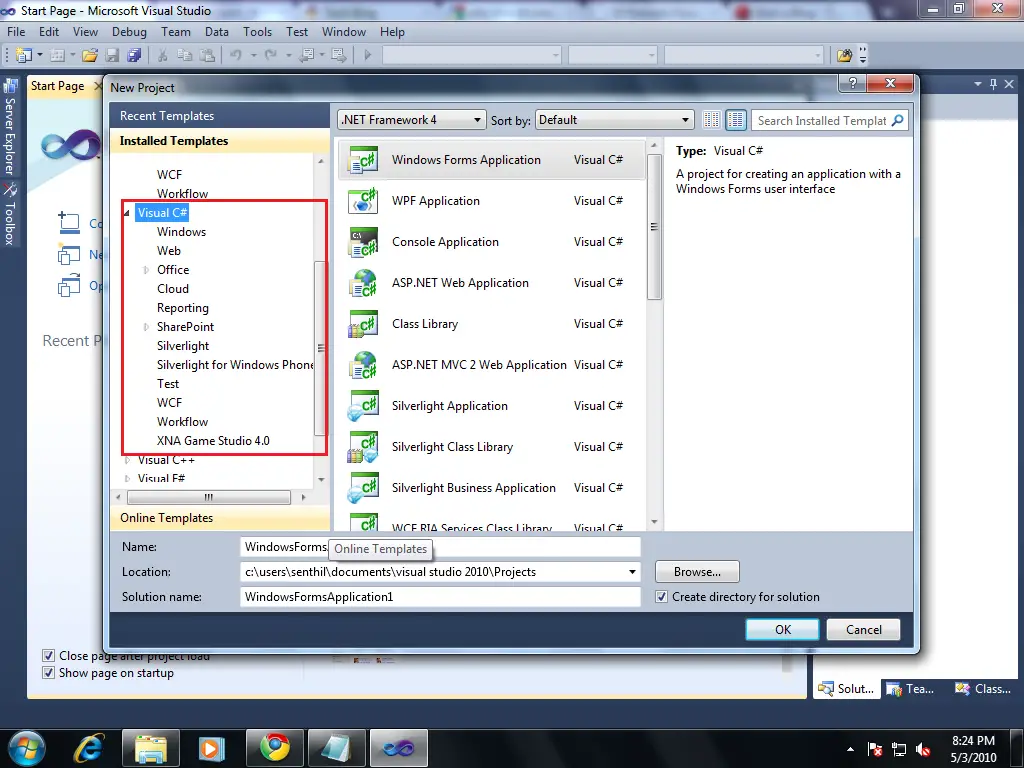Select the WPF Application template icon
The image size is (1024, 768).
click(362, 201)
